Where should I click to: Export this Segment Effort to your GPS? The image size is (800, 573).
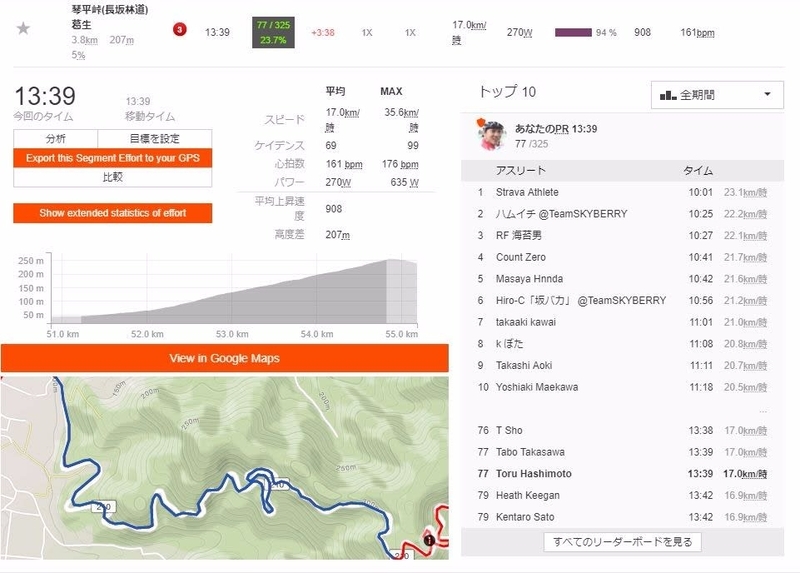(113, 158)
